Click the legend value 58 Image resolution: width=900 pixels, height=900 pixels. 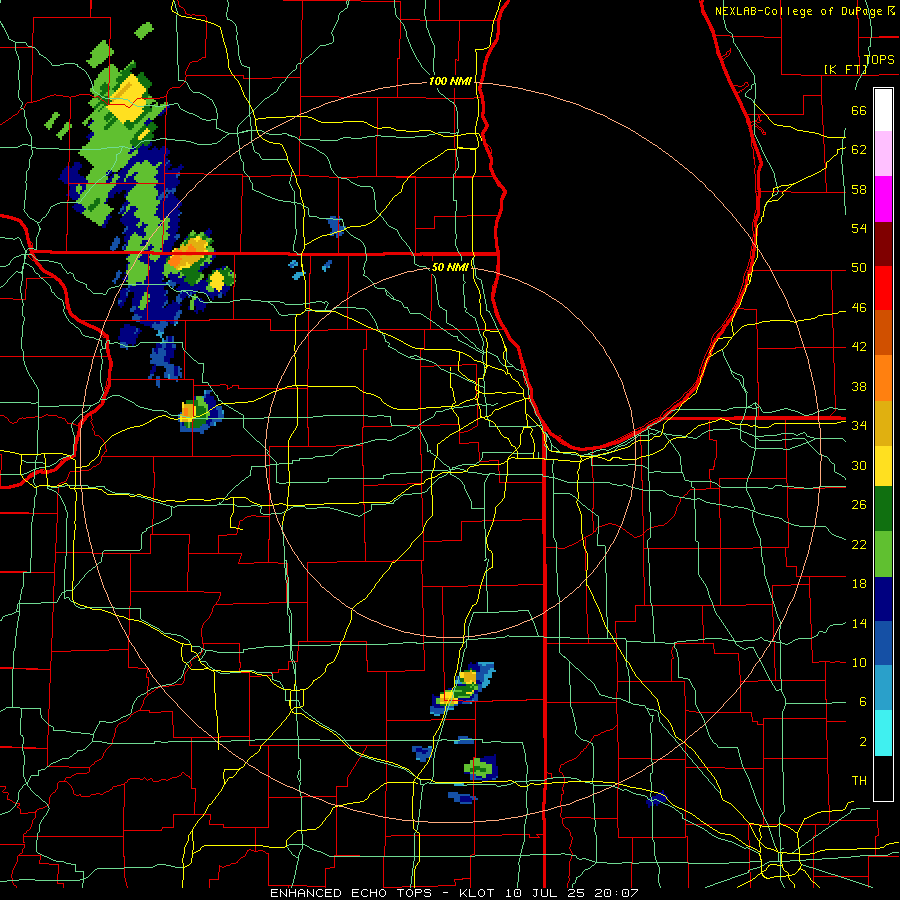[x=859, y=189]
